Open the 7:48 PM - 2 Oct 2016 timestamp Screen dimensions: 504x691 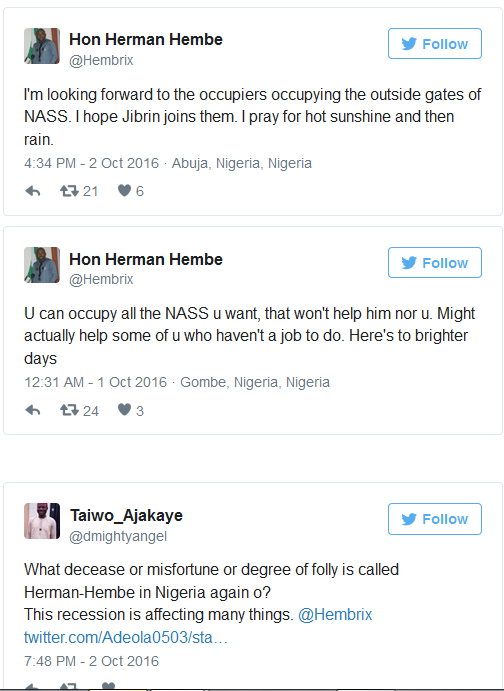tap(91, 661)
